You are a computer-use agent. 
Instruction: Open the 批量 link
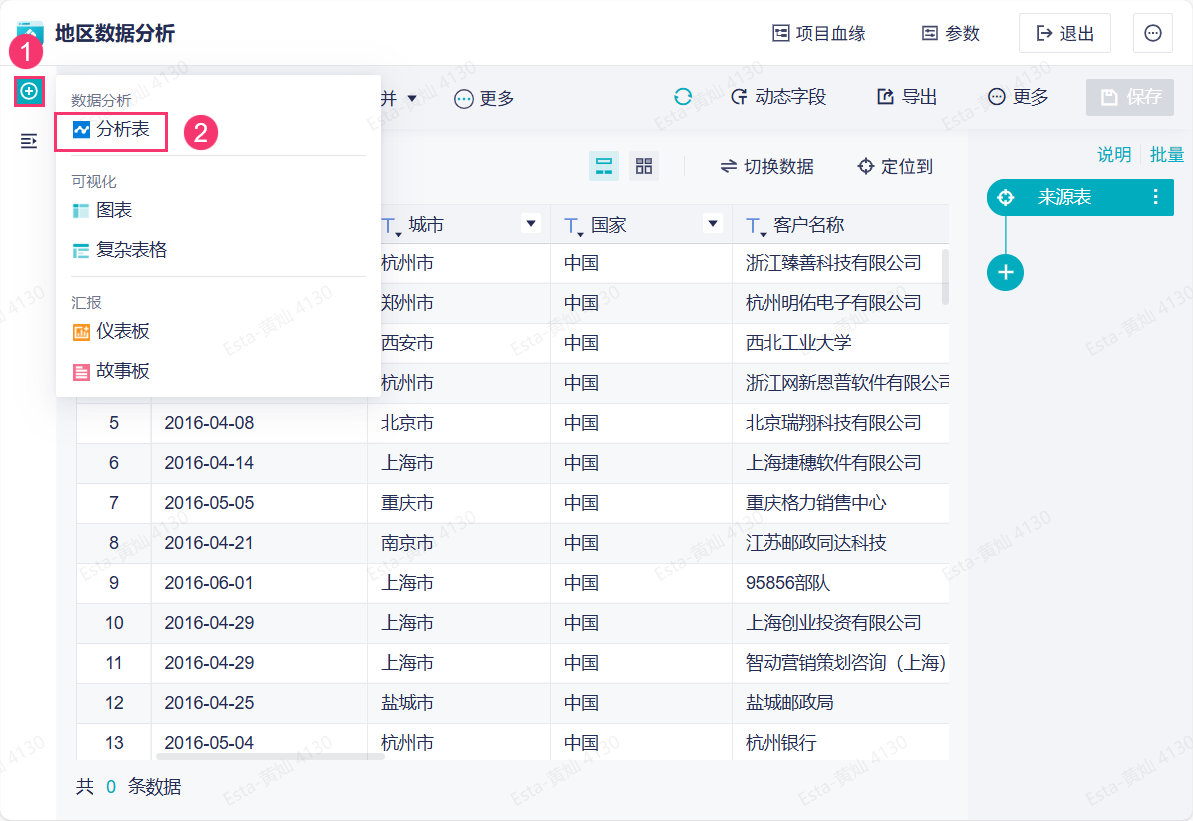pyautogui.click(x=1167, y=154)
